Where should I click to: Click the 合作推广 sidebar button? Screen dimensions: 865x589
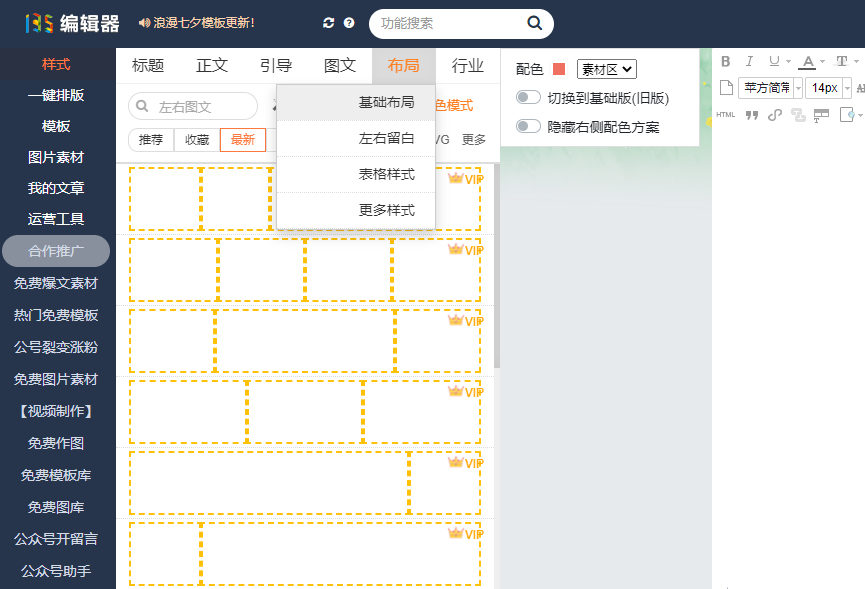(x=56, y=251)
